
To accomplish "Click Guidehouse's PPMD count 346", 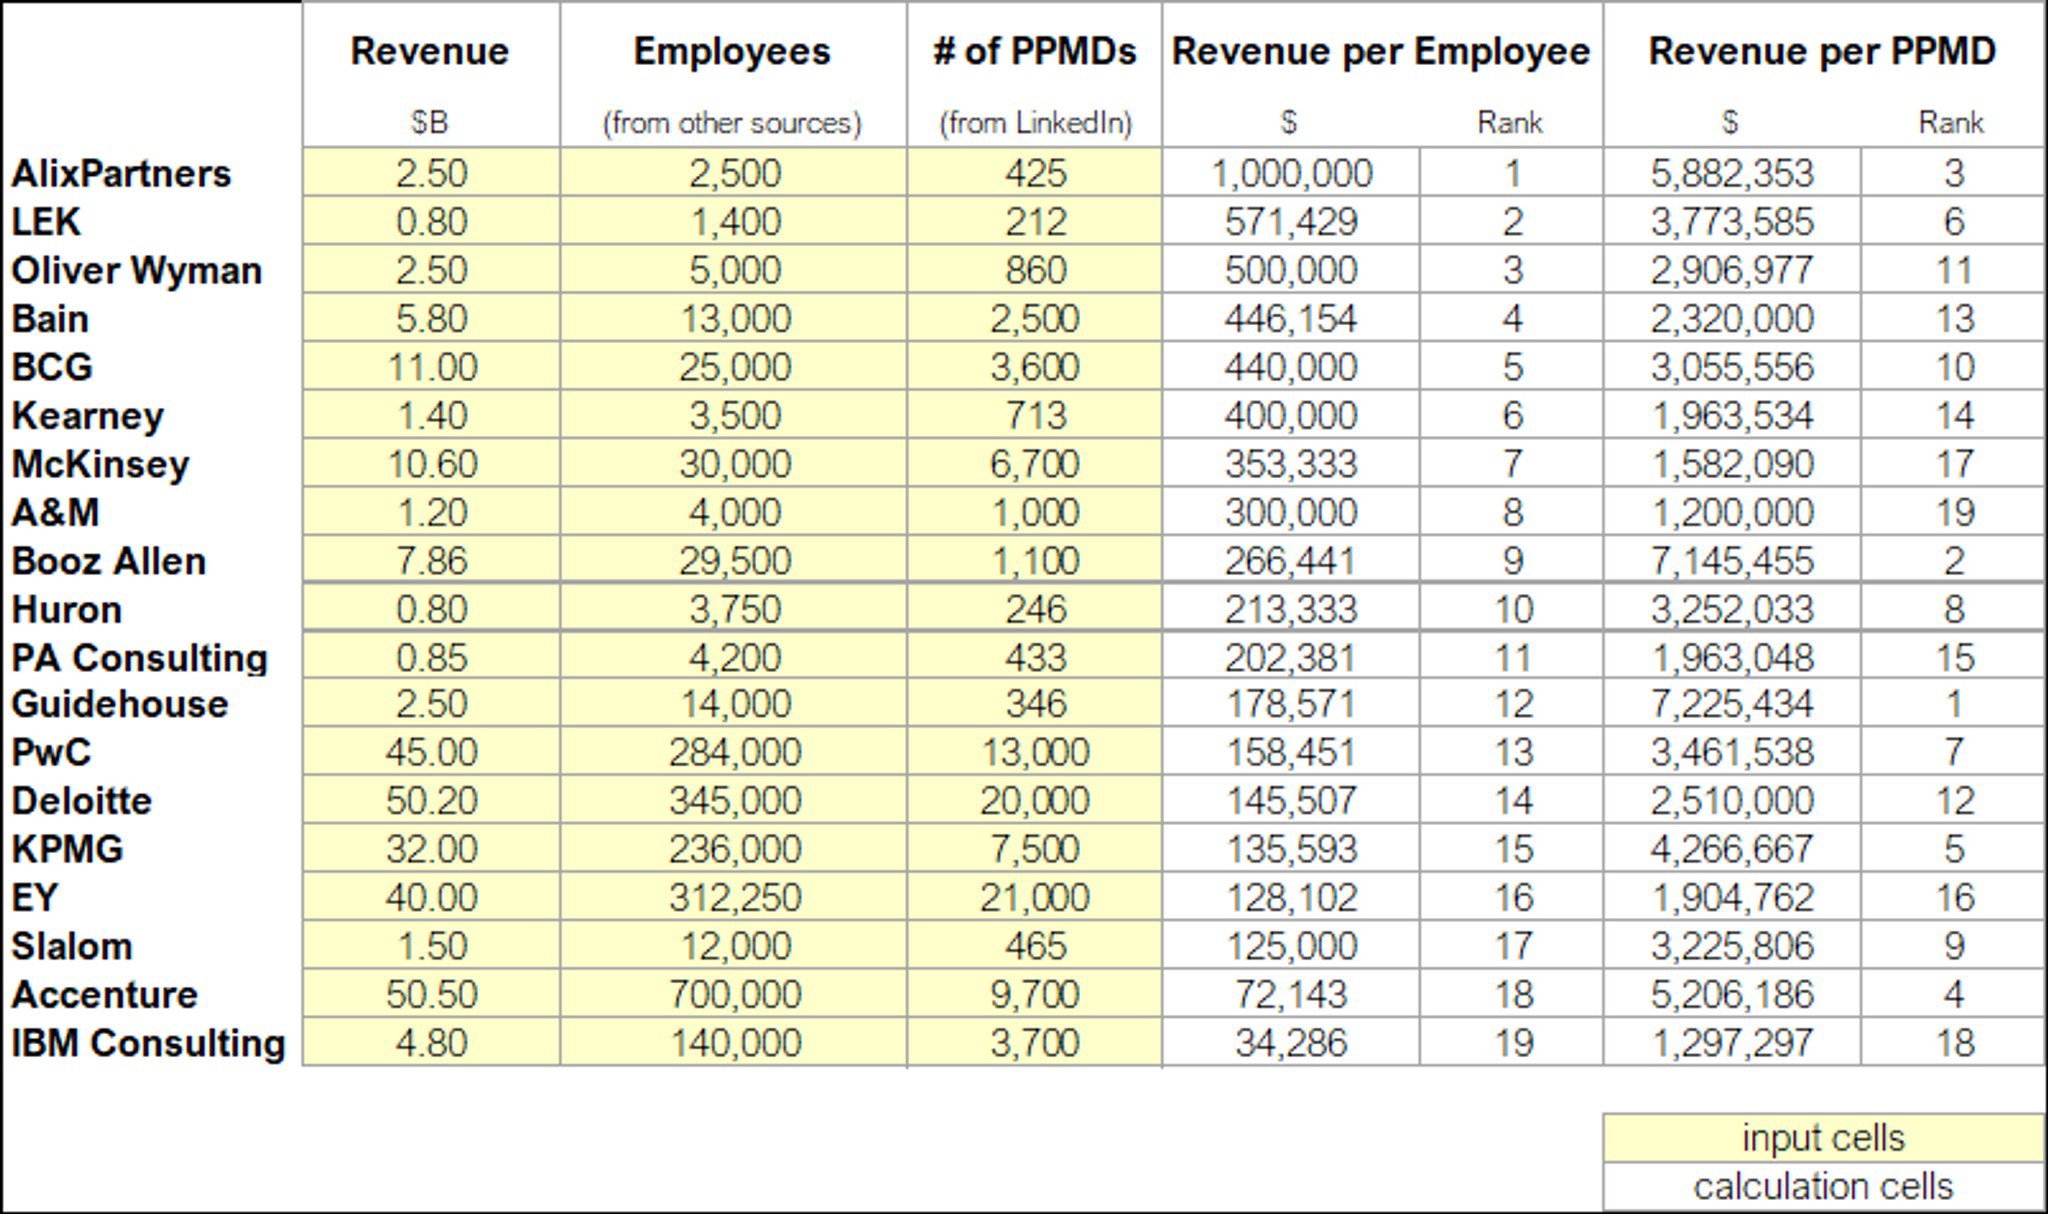I will click(x=1035, y=704).
